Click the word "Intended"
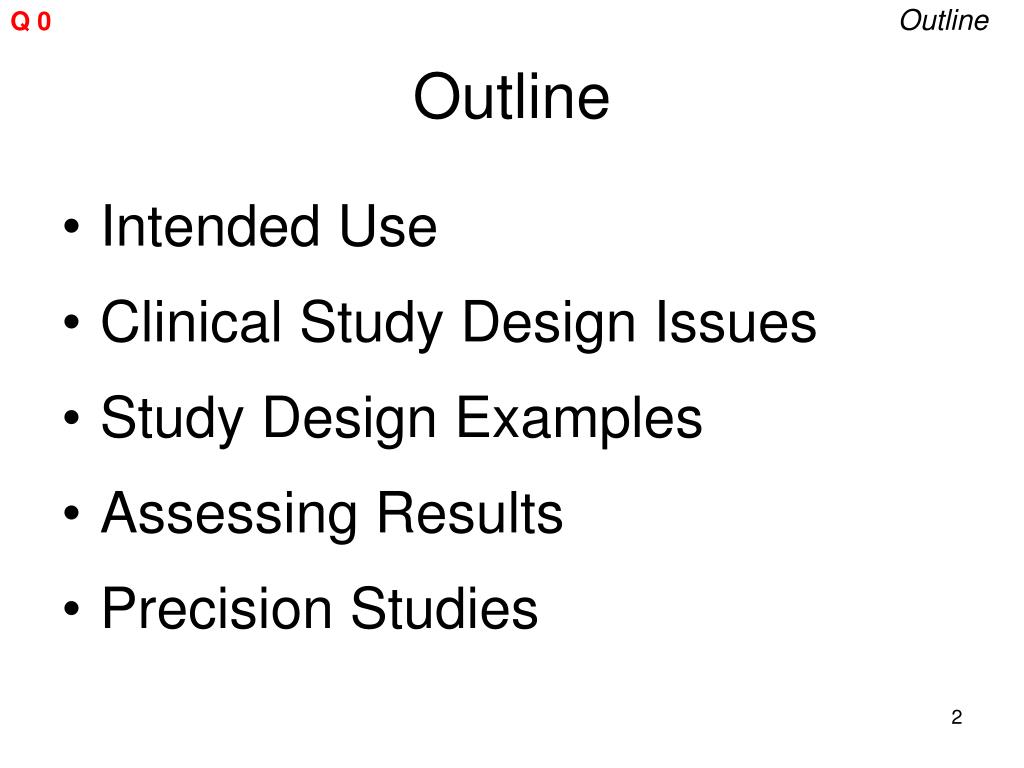The height and width of the screenshot is (768, 1024). coord(211,226)
